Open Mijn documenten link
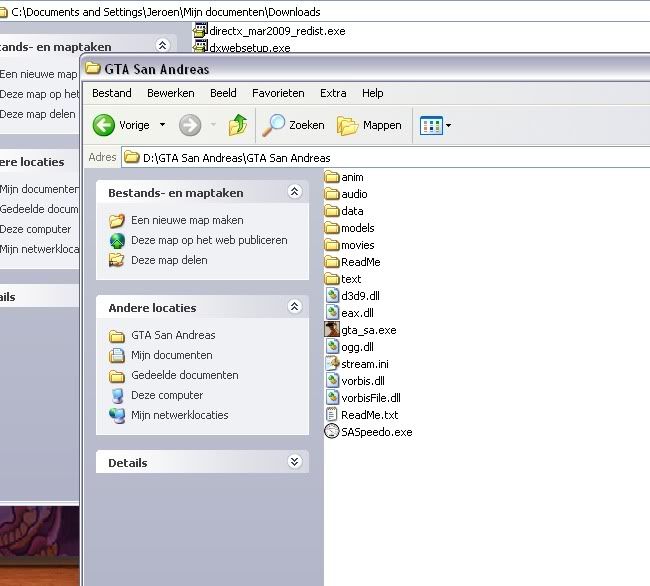Viewport: 650px width, 586px height. click(172, 355)
